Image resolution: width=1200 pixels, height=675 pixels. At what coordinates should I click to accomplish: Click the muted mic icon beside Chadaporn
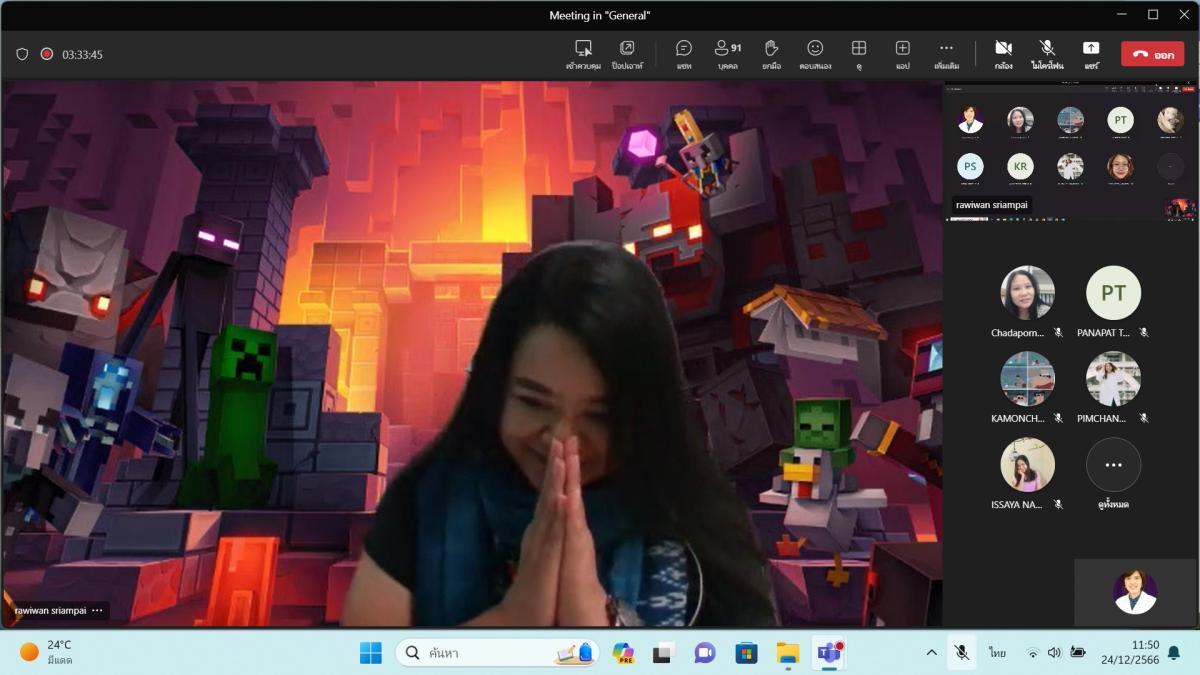coord(1058,333)
